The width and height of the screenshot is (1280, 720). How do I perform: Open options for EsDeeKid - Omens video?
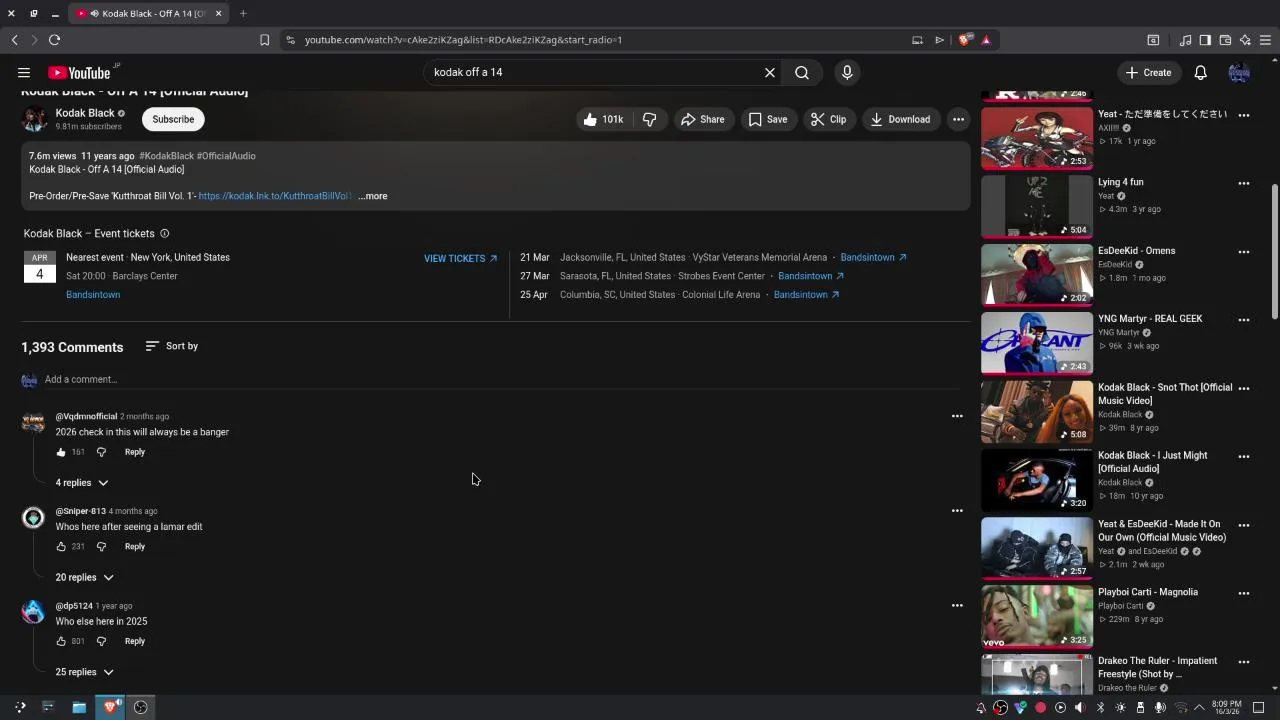coord(1244,252)
